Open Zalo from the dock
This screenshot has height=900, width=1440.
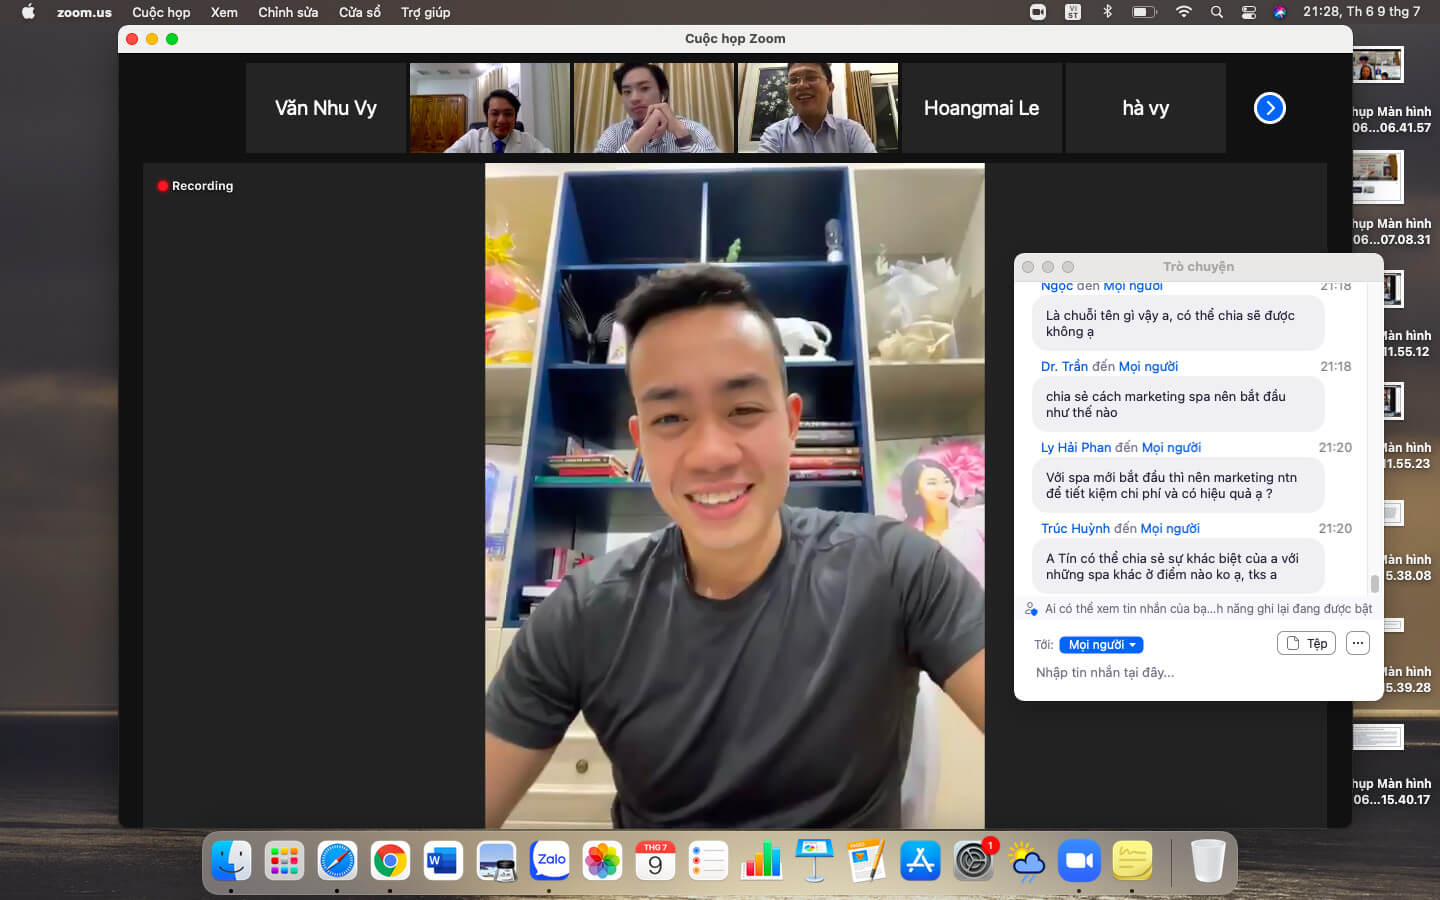coord(549,860)
